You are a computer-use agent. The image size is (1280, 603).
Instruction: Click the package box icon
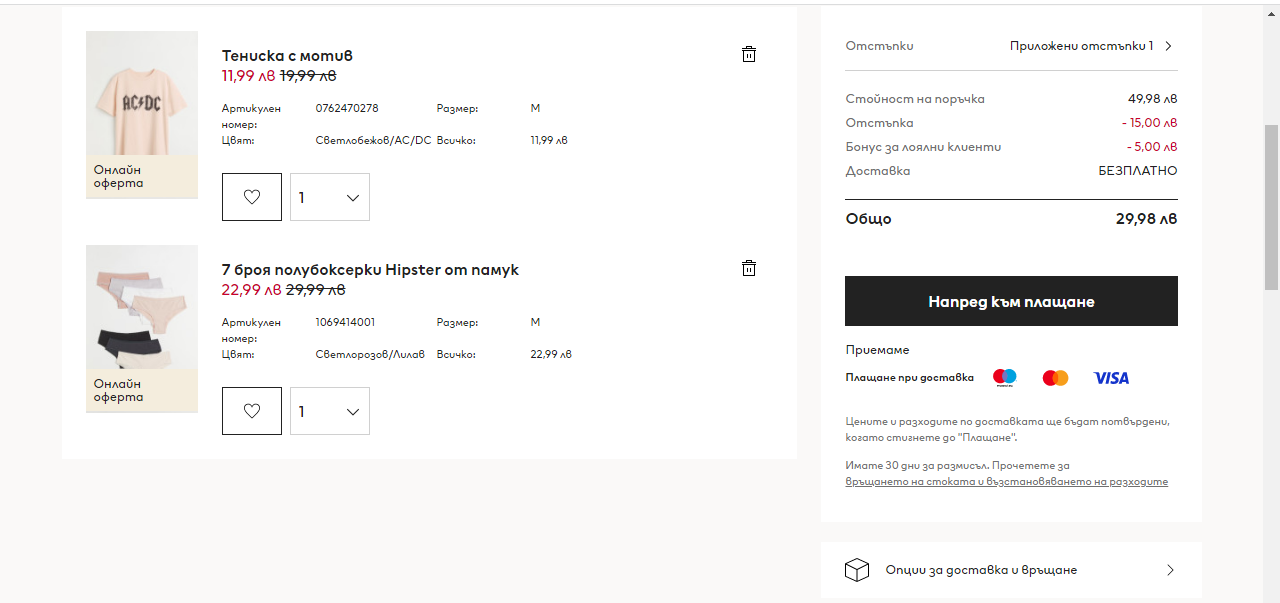pos(857,570)
